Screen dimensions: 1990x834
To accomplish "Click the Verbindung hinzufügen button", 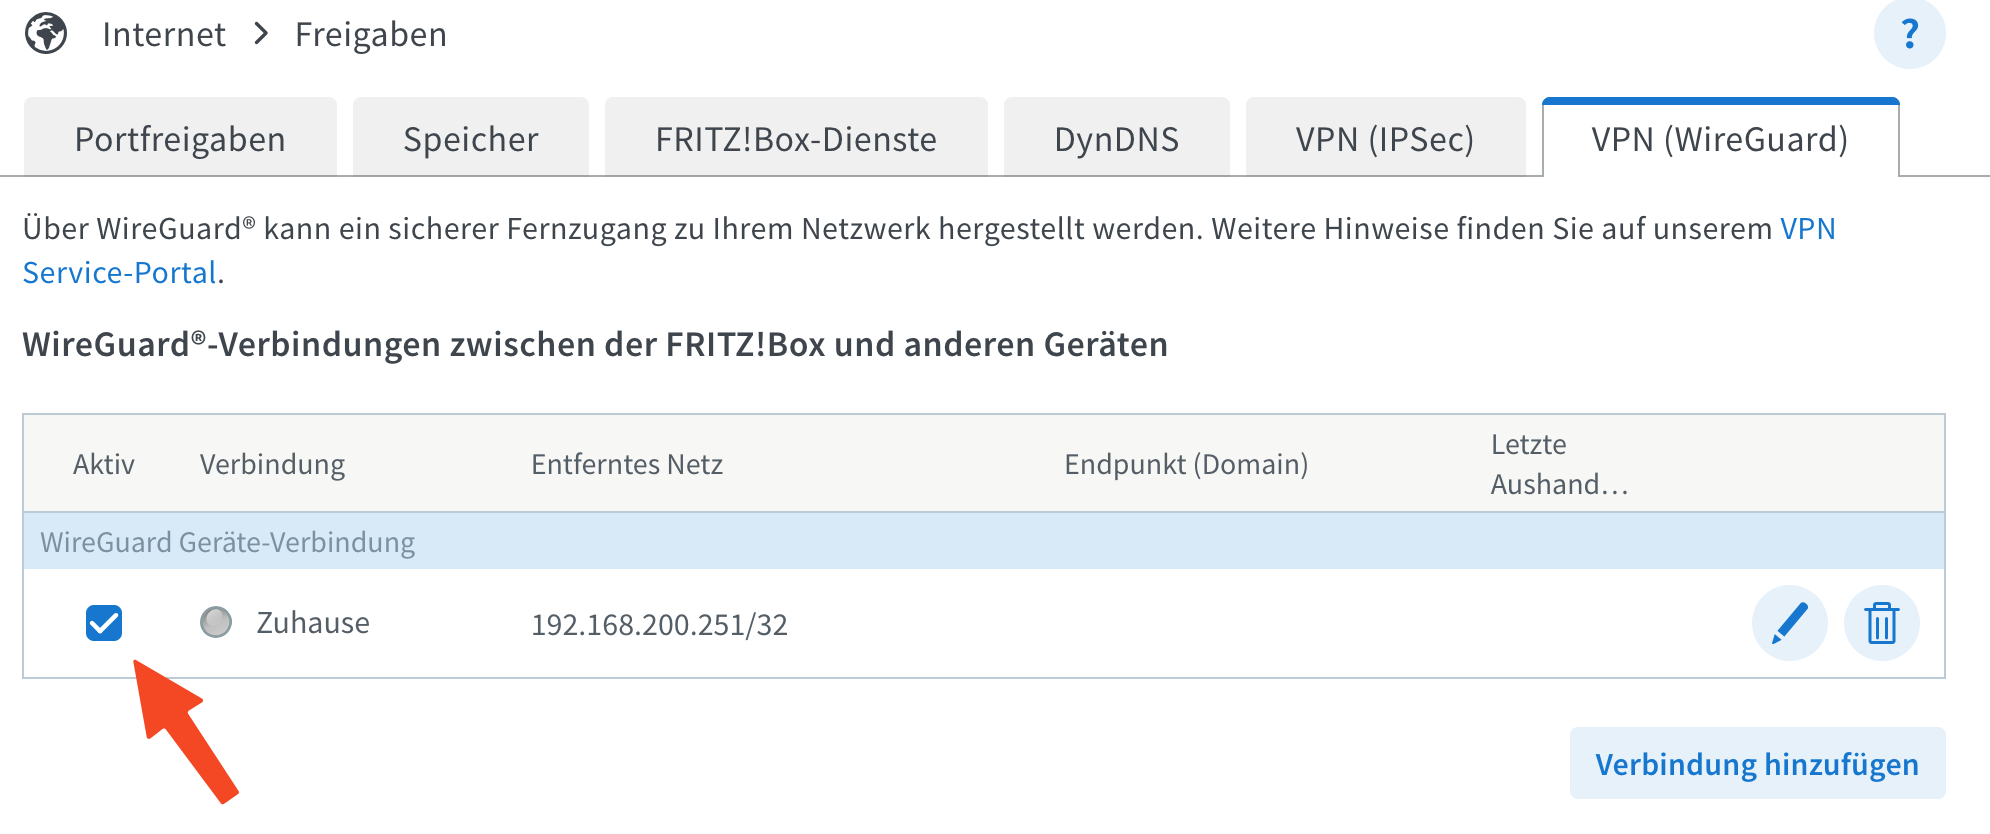I will click(x=1756, y=764).
